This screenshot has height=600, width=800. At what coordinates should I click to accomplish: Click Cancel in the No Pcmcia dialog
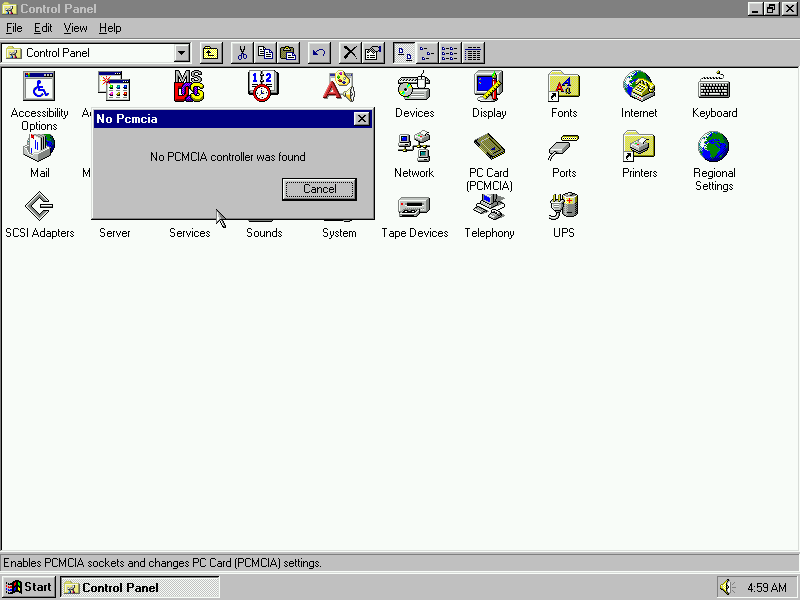(x=319, y=189)
